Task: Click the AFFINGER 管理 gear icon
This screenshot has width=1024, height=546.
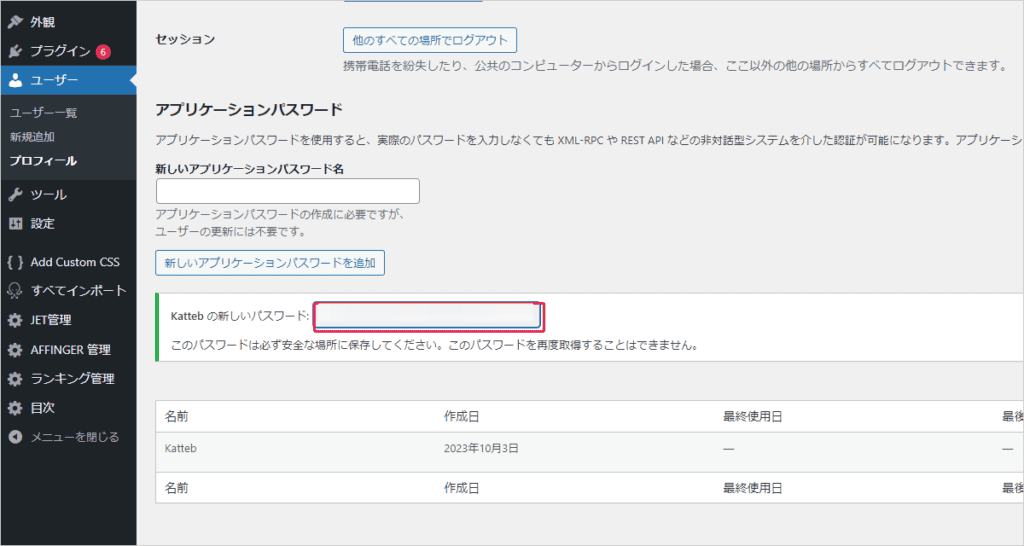Action: point(15,350)
